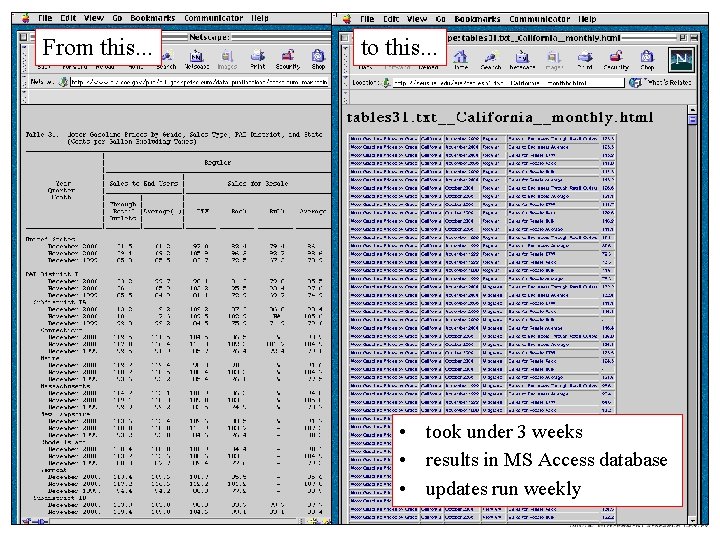Collapse personal toolbar handle in right window

[x=346, y=97]
